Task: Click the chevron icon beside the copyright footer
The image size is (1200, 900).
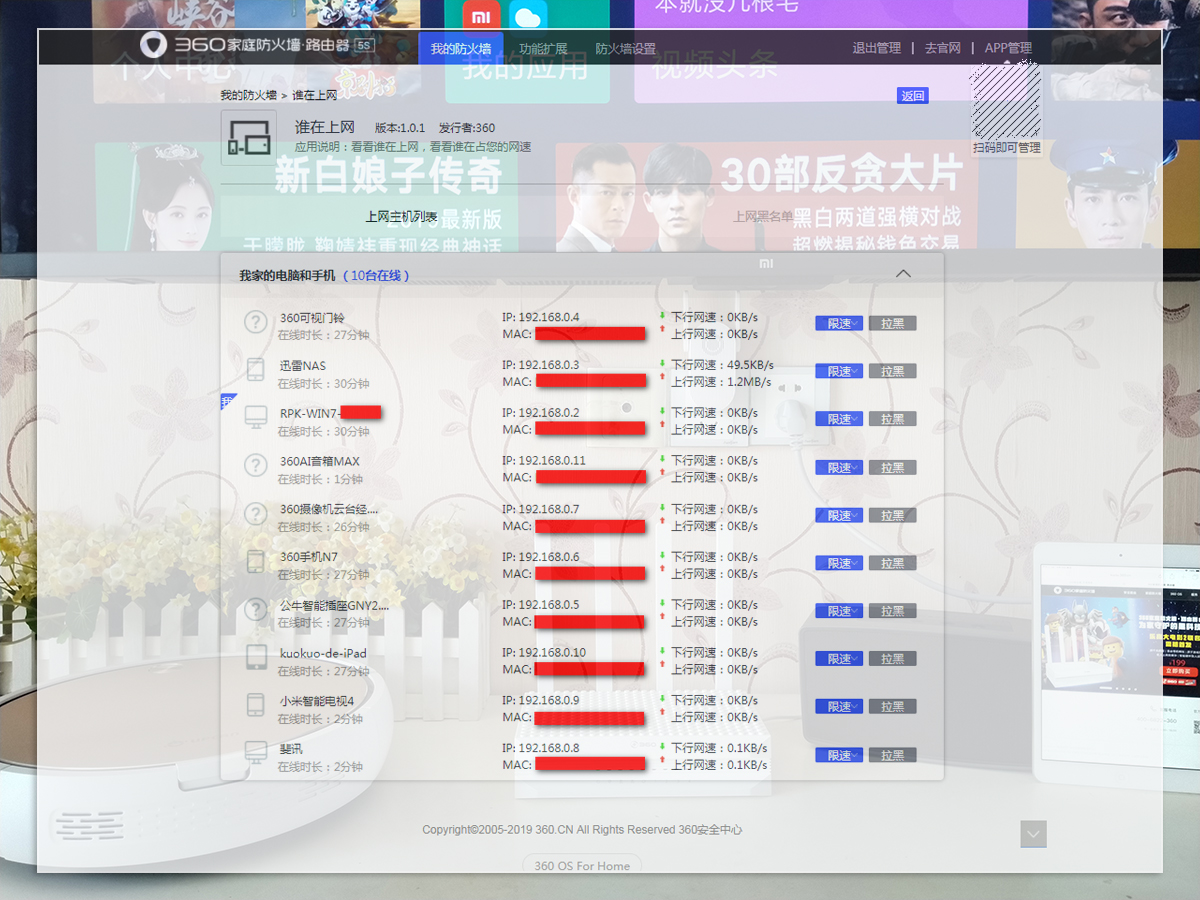Action: pos(1034,834)
